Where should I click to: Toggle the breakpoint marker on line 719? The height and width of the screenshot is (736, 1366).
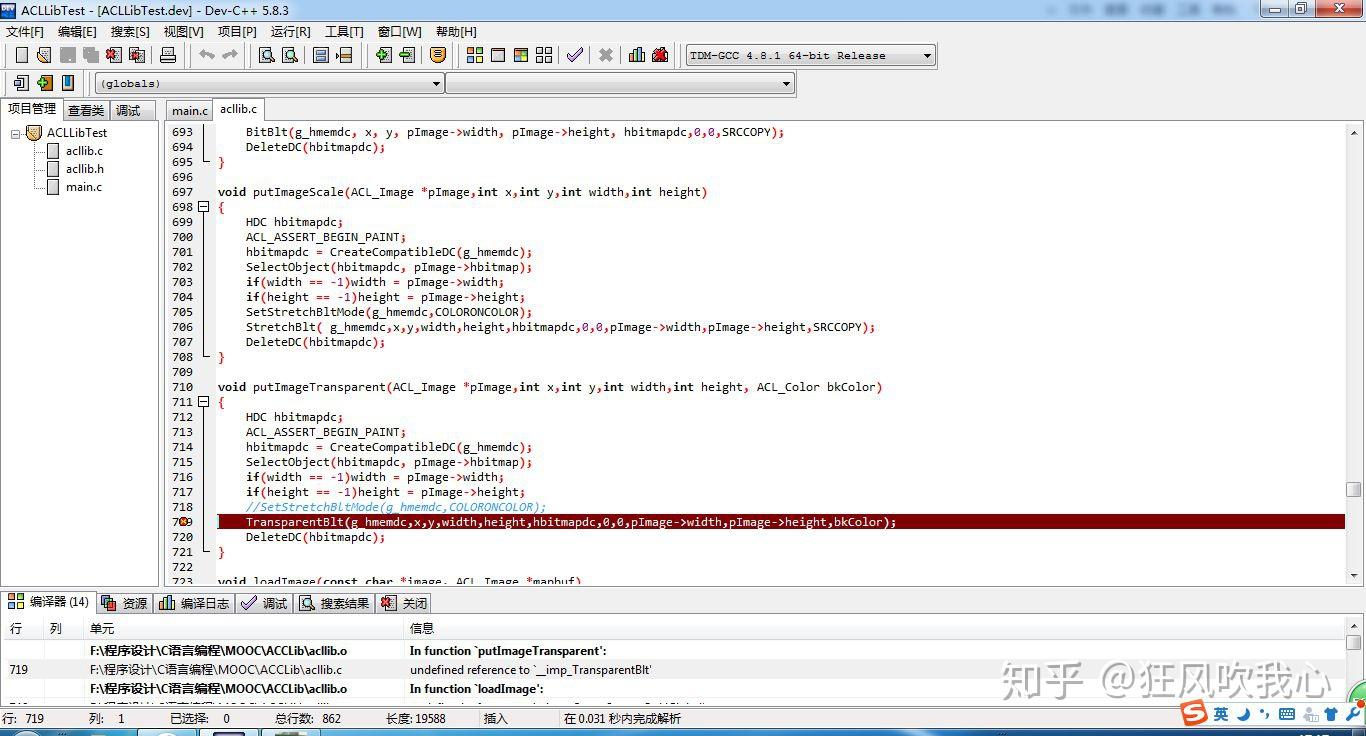point(183,522)
